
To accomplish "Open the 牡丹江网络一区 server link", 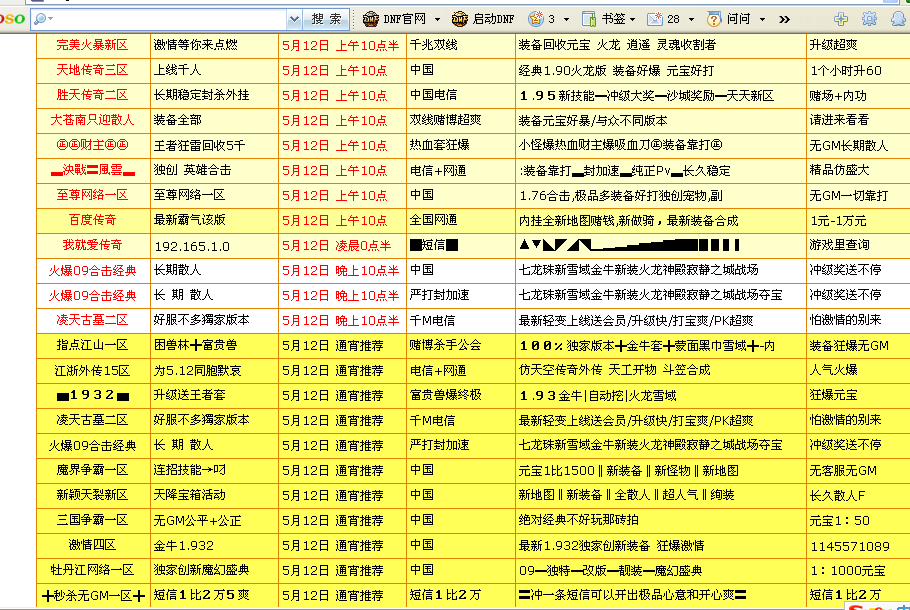I will point(92,570).
